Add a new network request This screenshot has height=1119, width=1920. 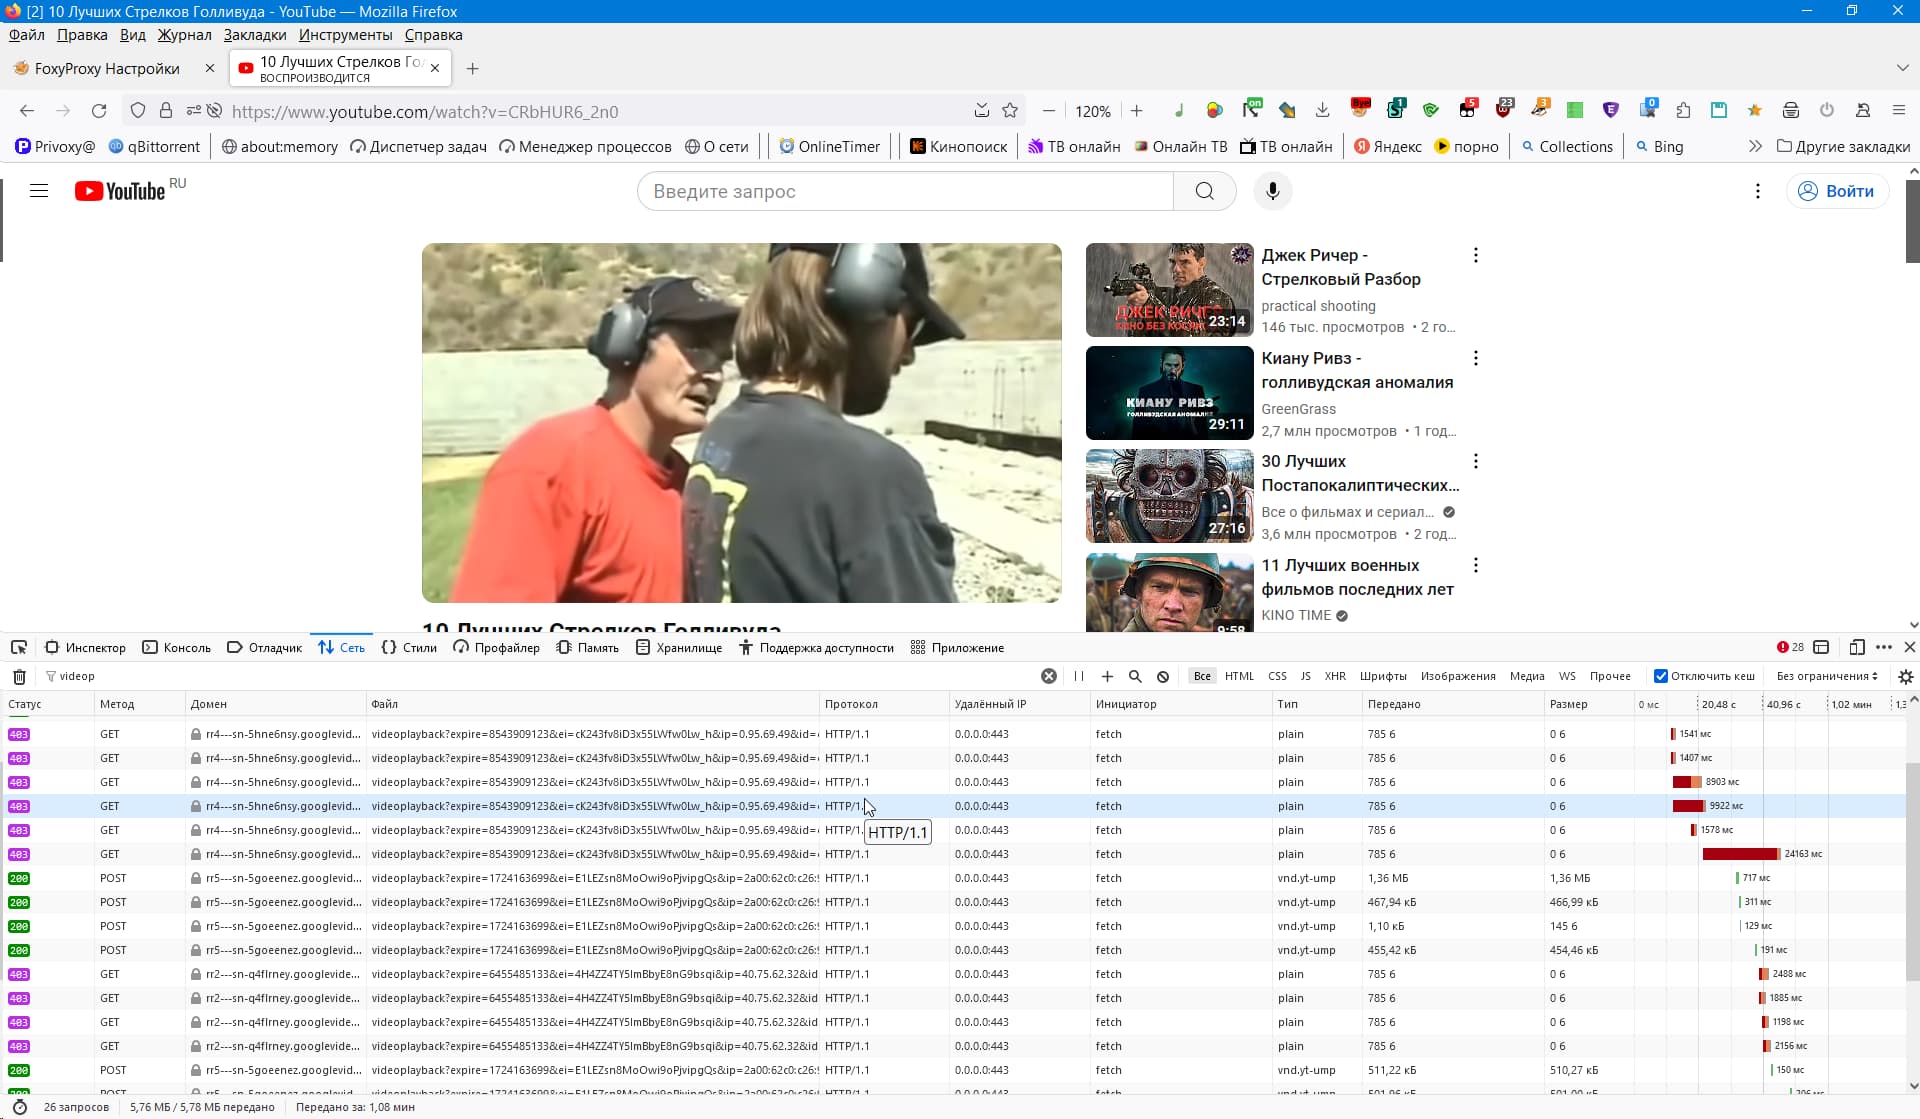[1107, 676]
